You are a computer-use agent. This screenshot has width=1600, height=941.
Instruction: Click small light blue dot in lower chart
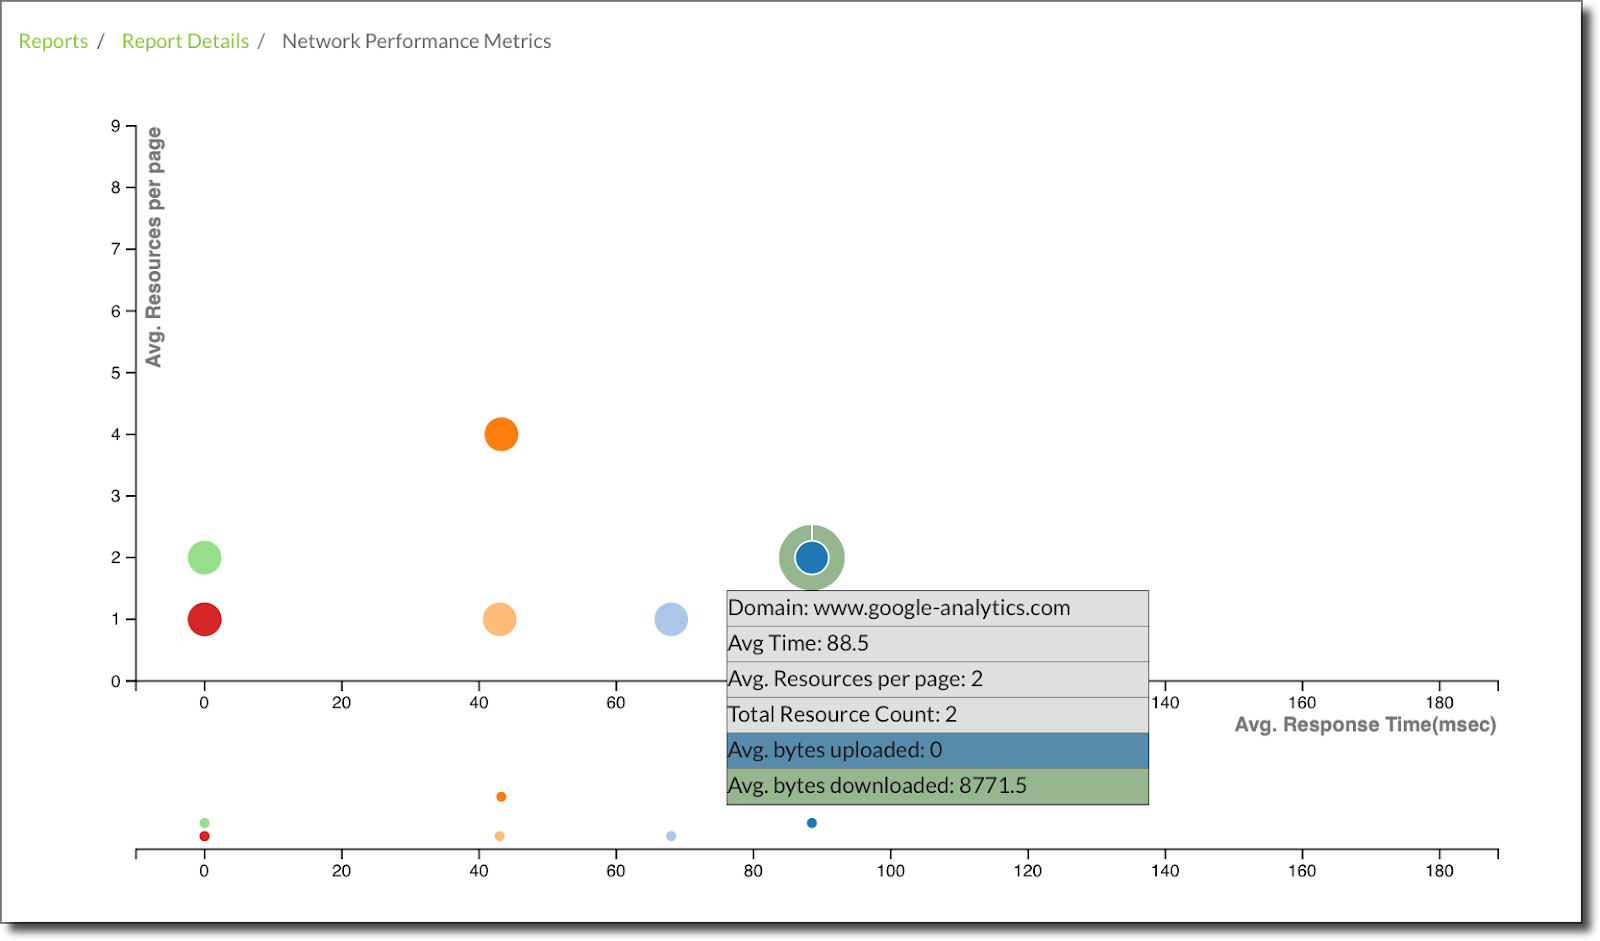[x=671, y=836]
